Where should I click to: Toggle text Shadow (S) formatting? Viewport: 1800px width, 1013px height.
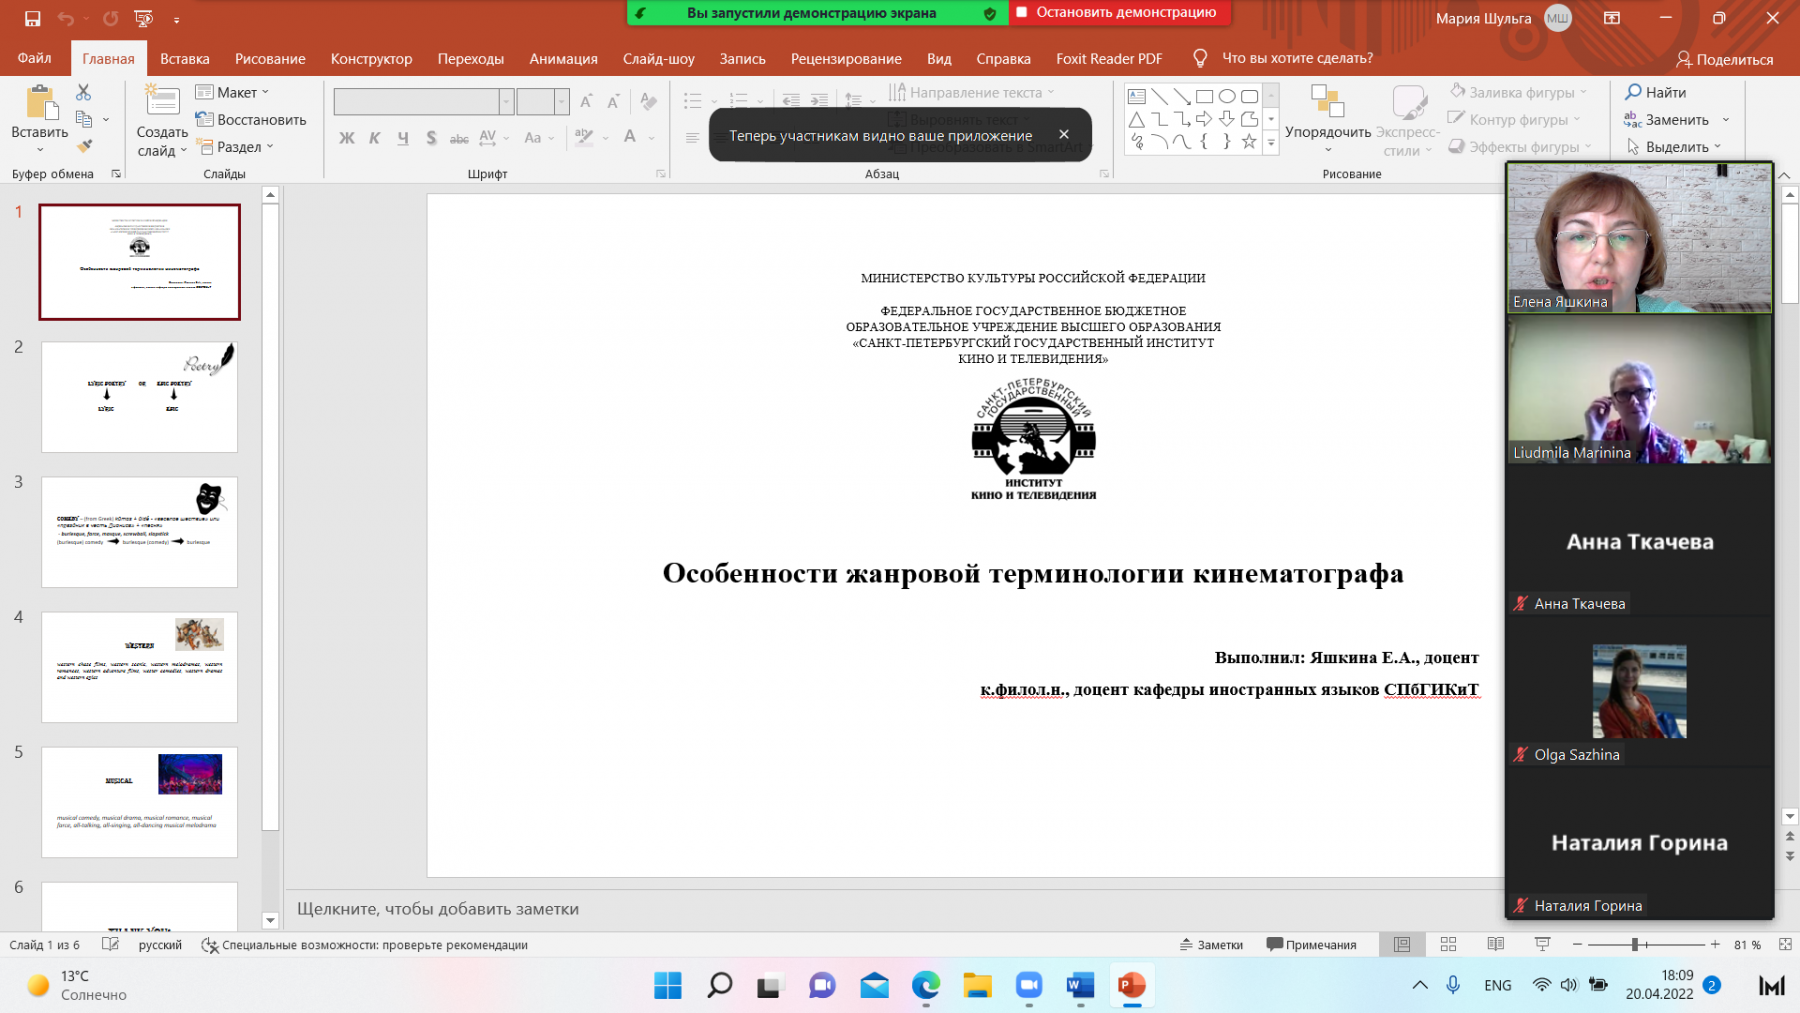431,138
